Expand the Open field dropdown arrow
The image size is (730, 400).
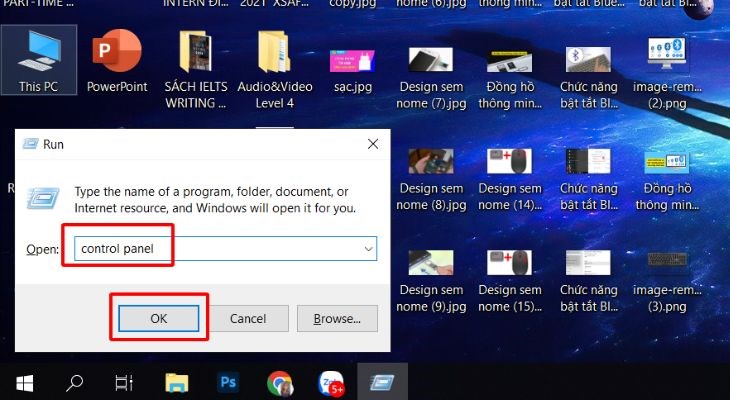coord(369,249)
